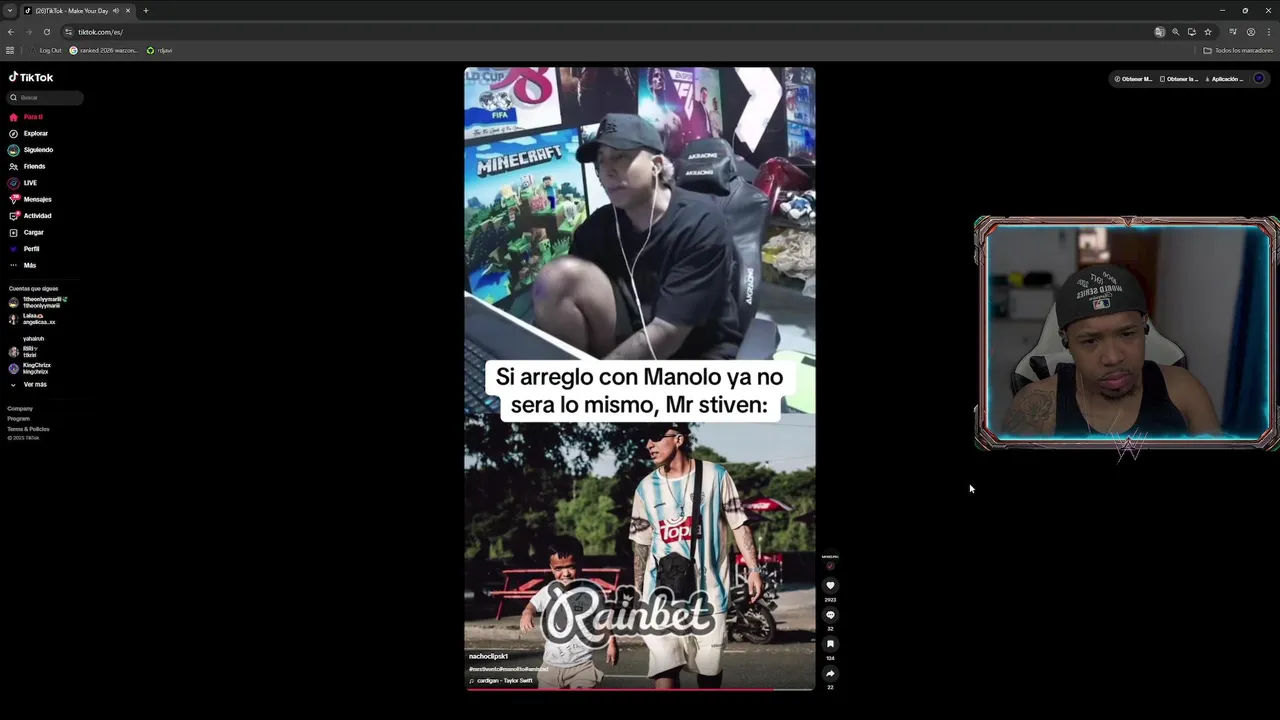Open Mensajes inbox
1280x720 pixels.
click(x=30, y=199)
